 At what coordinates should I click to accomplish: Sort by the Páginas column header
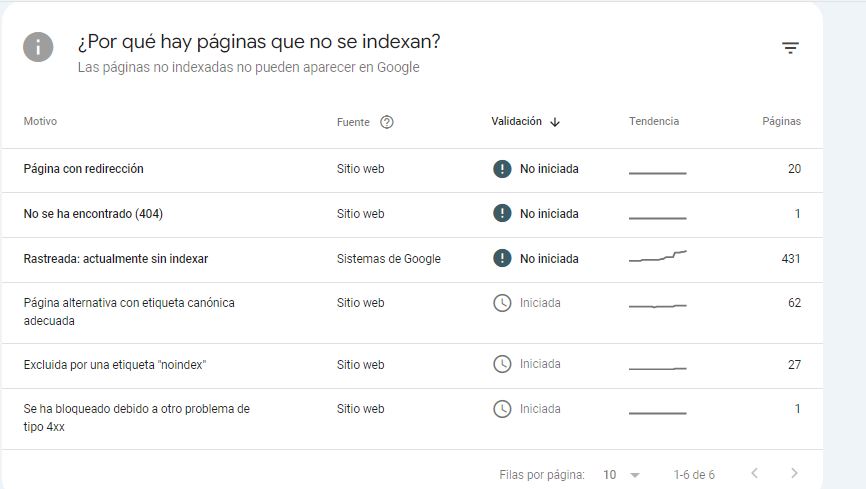pyautogui.click(x=781, y=122)
